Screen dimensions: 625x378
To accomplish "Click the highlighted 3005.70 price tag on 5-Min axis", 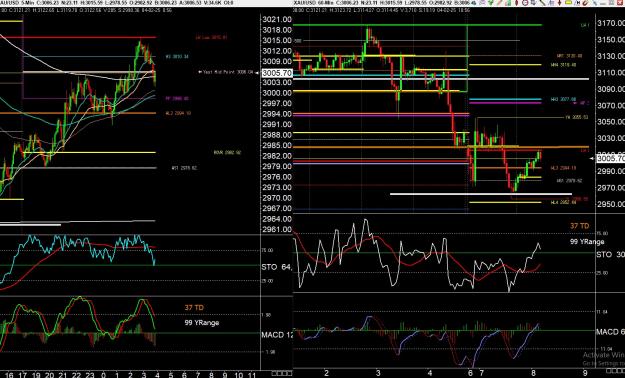I will point(277,73).
